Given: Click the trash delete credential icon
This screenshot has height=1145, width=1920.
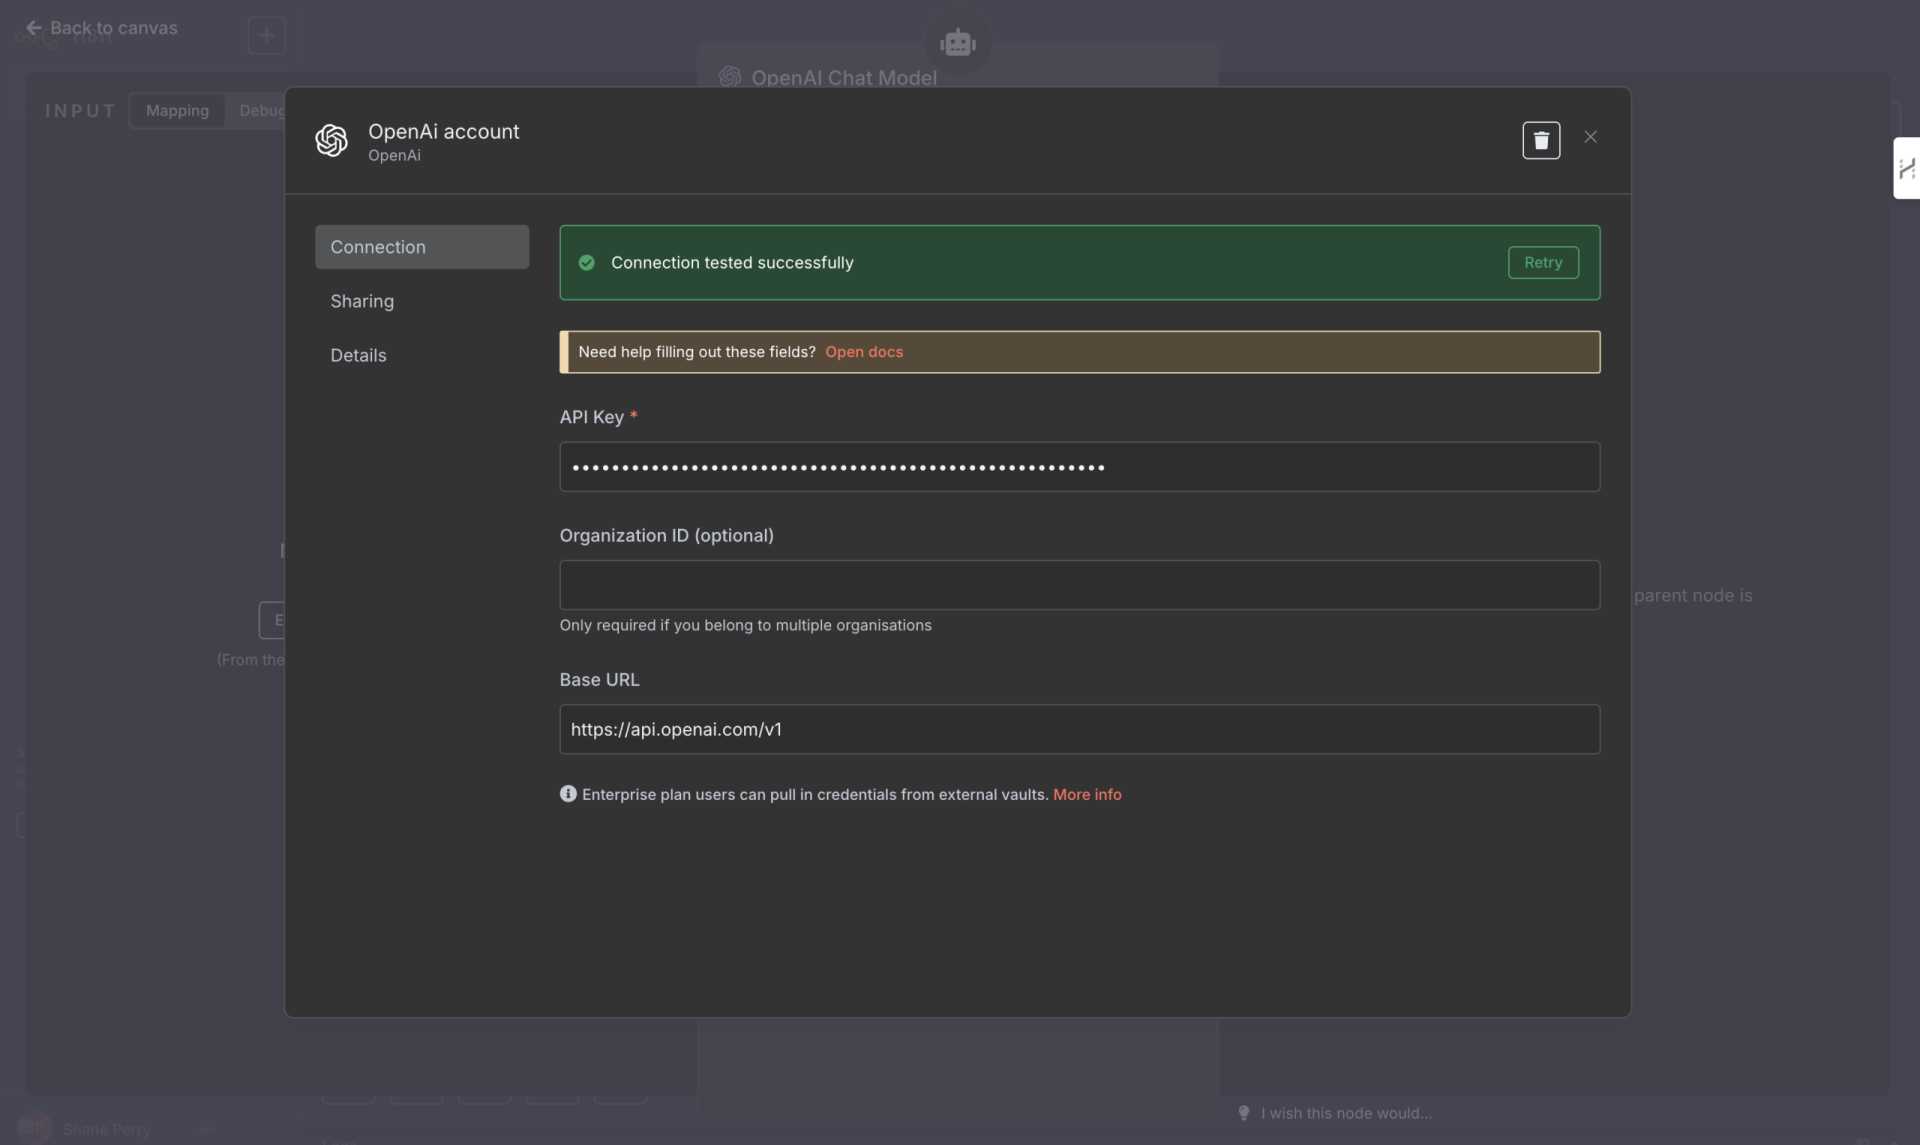Looking at the screenshot, I should point(1541,140).
